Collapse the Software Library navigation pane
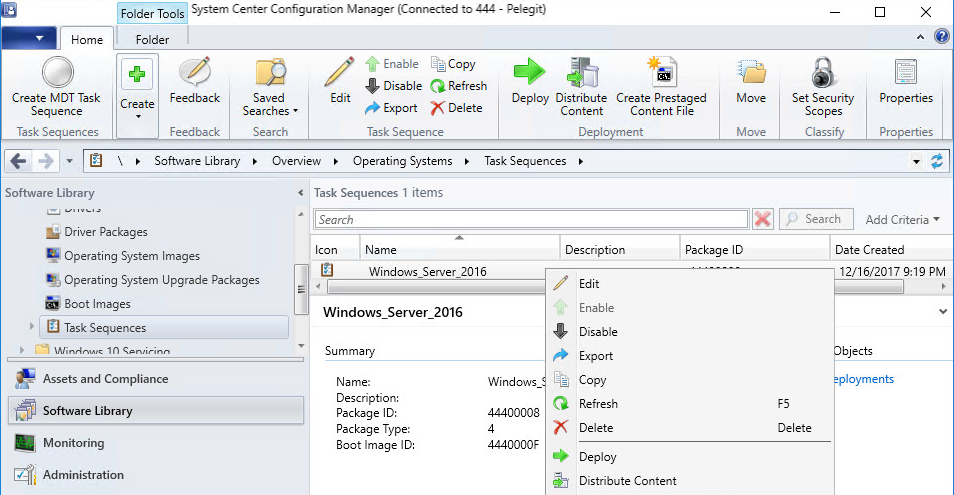This screenshot has width=954, height=495. pos(300,193)
